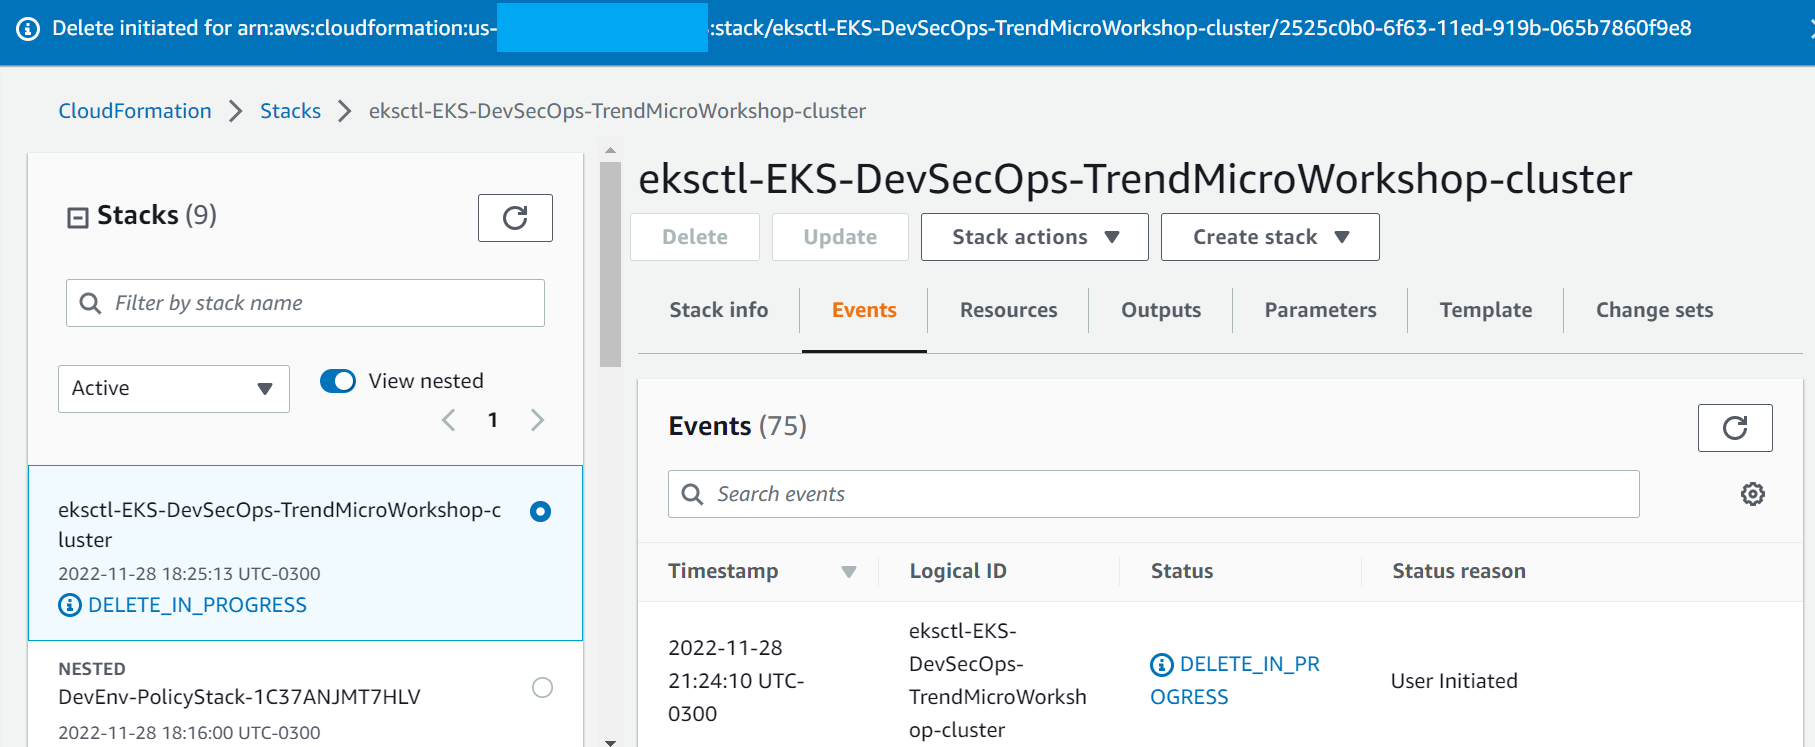
Task: Expand the Create stack dropdown
Action: point(1270,237)
